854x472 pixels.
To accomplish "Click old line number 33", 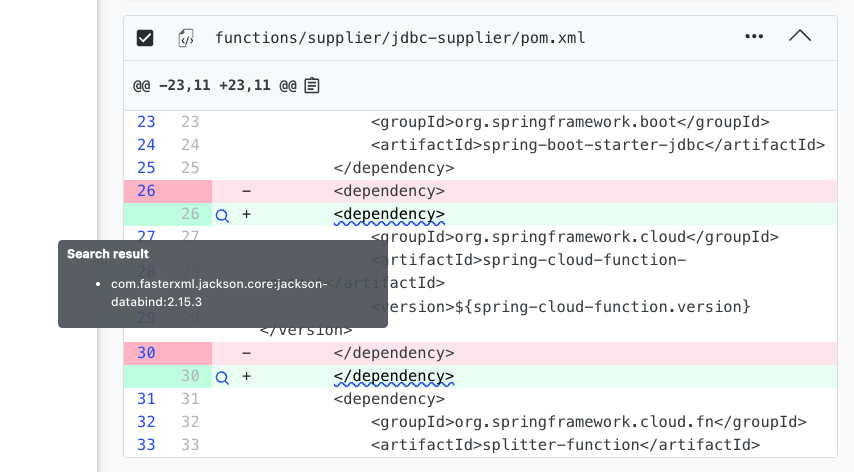I will (x=146, y=445).
